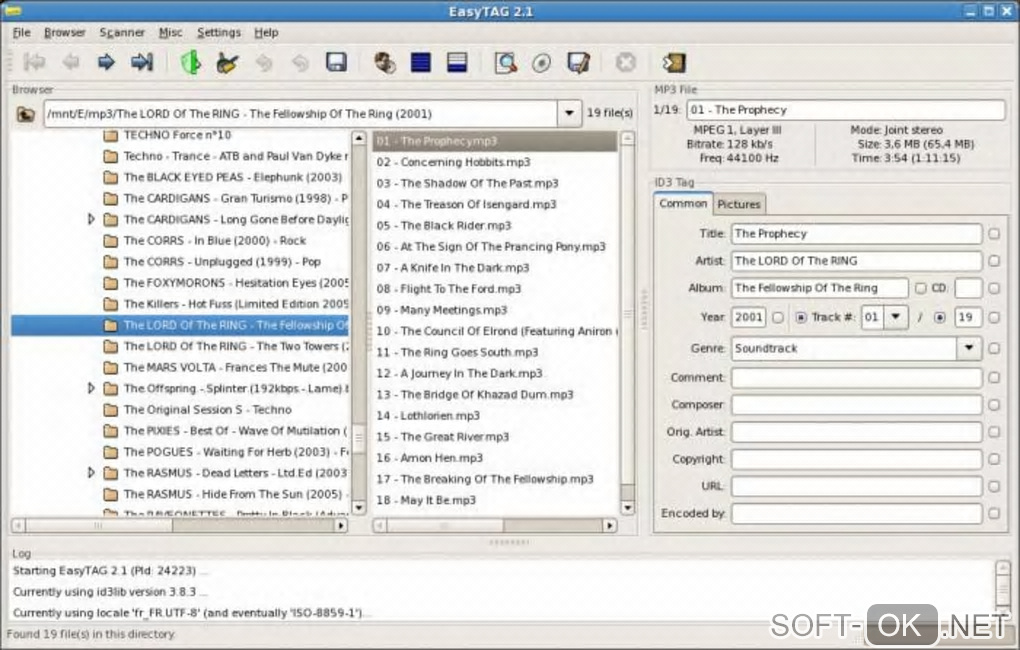Open the Track number dropdown
1020x650 pixels.
[896, 317]
